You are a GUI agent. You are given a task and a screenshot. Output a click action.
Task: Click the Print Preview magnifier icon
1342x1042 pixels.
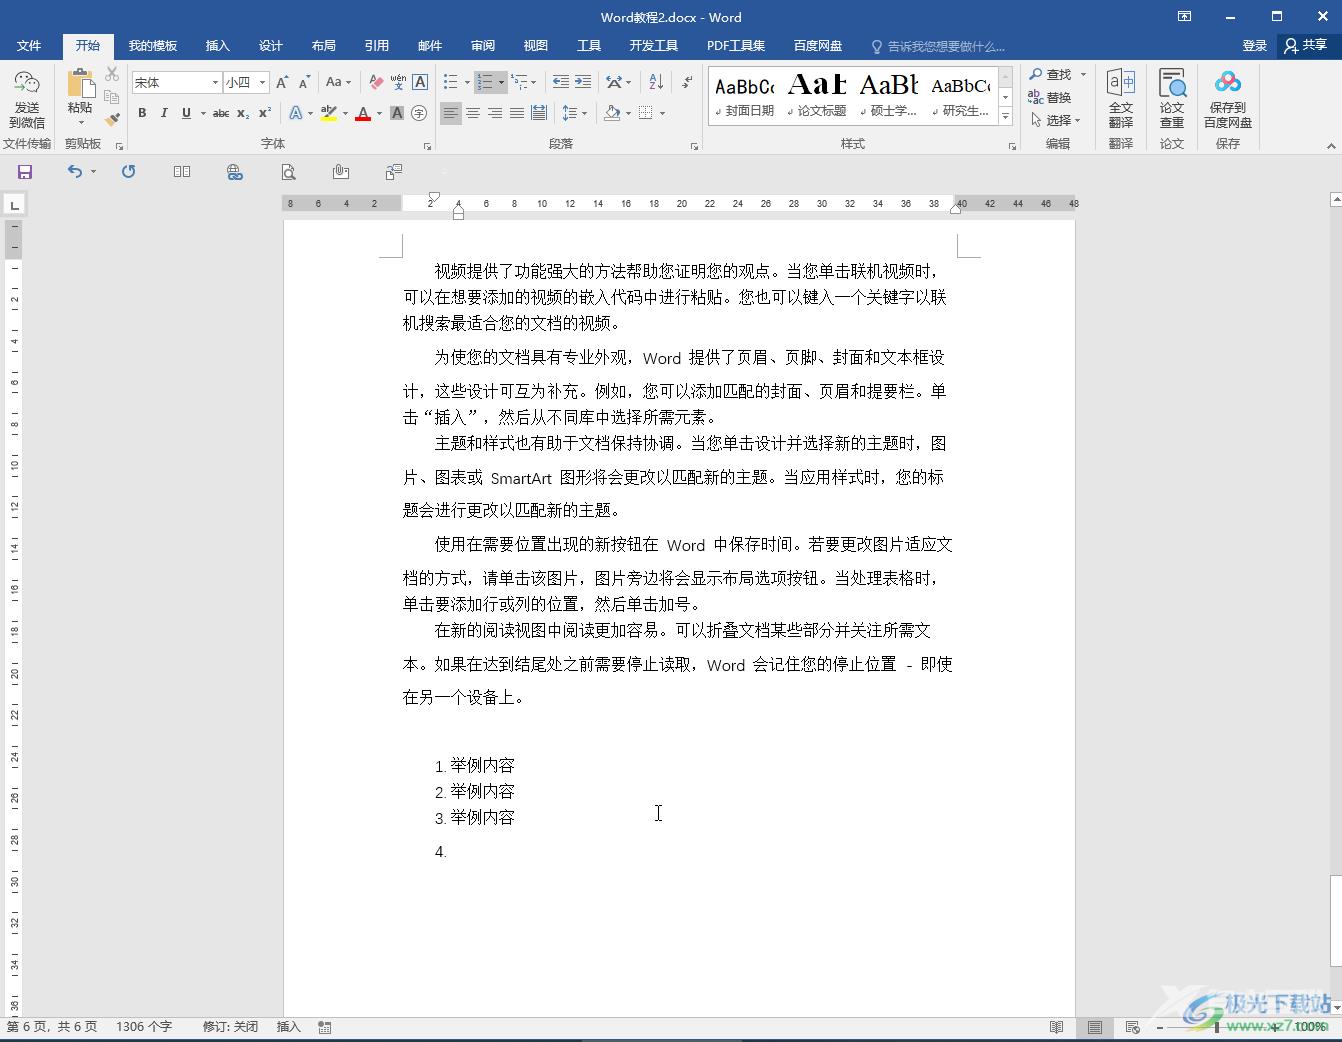coord(288,172)
